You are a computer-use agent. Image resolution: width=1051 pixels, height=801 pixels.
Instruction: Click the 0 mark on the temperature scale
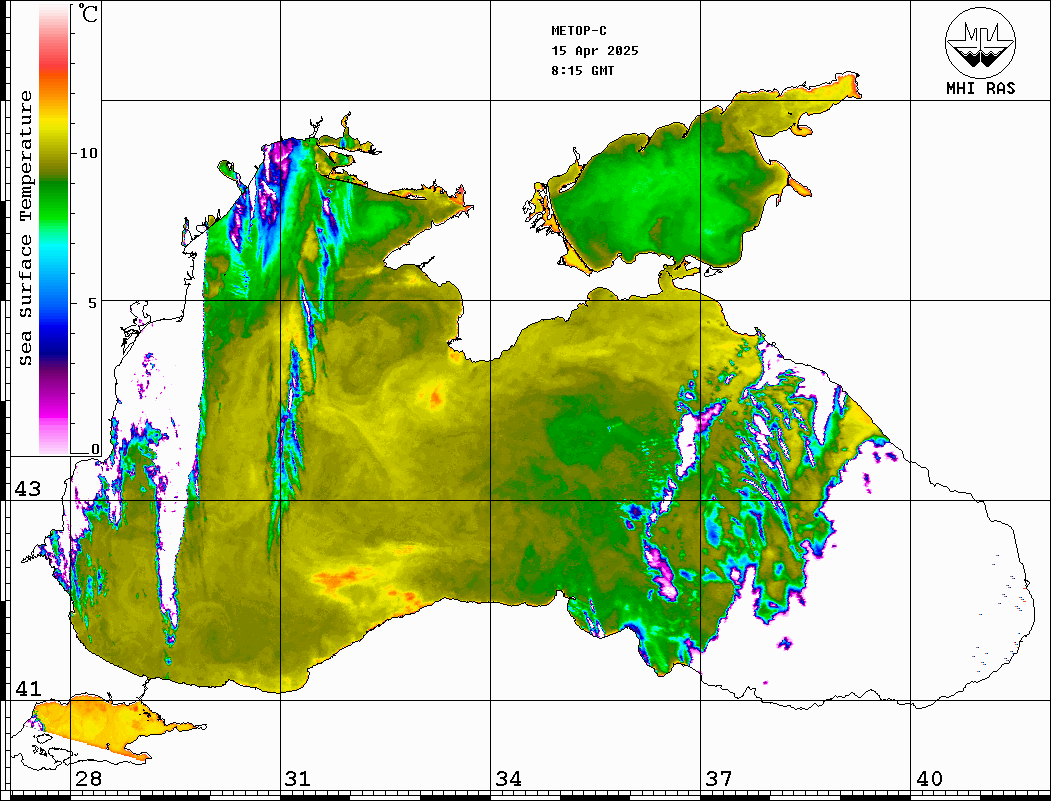point(95,449)
